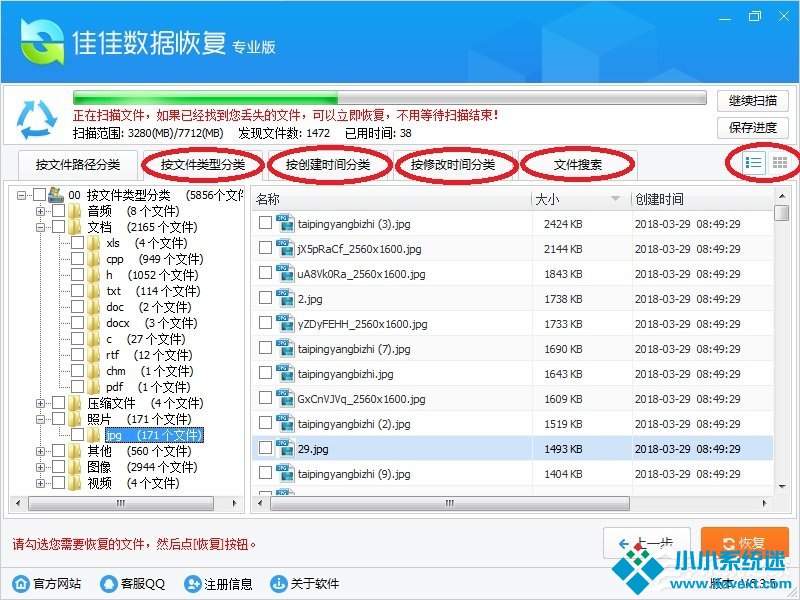Click the 关于软件 info icon
Viewport: 800px width, 600px height.
[279, 583]
